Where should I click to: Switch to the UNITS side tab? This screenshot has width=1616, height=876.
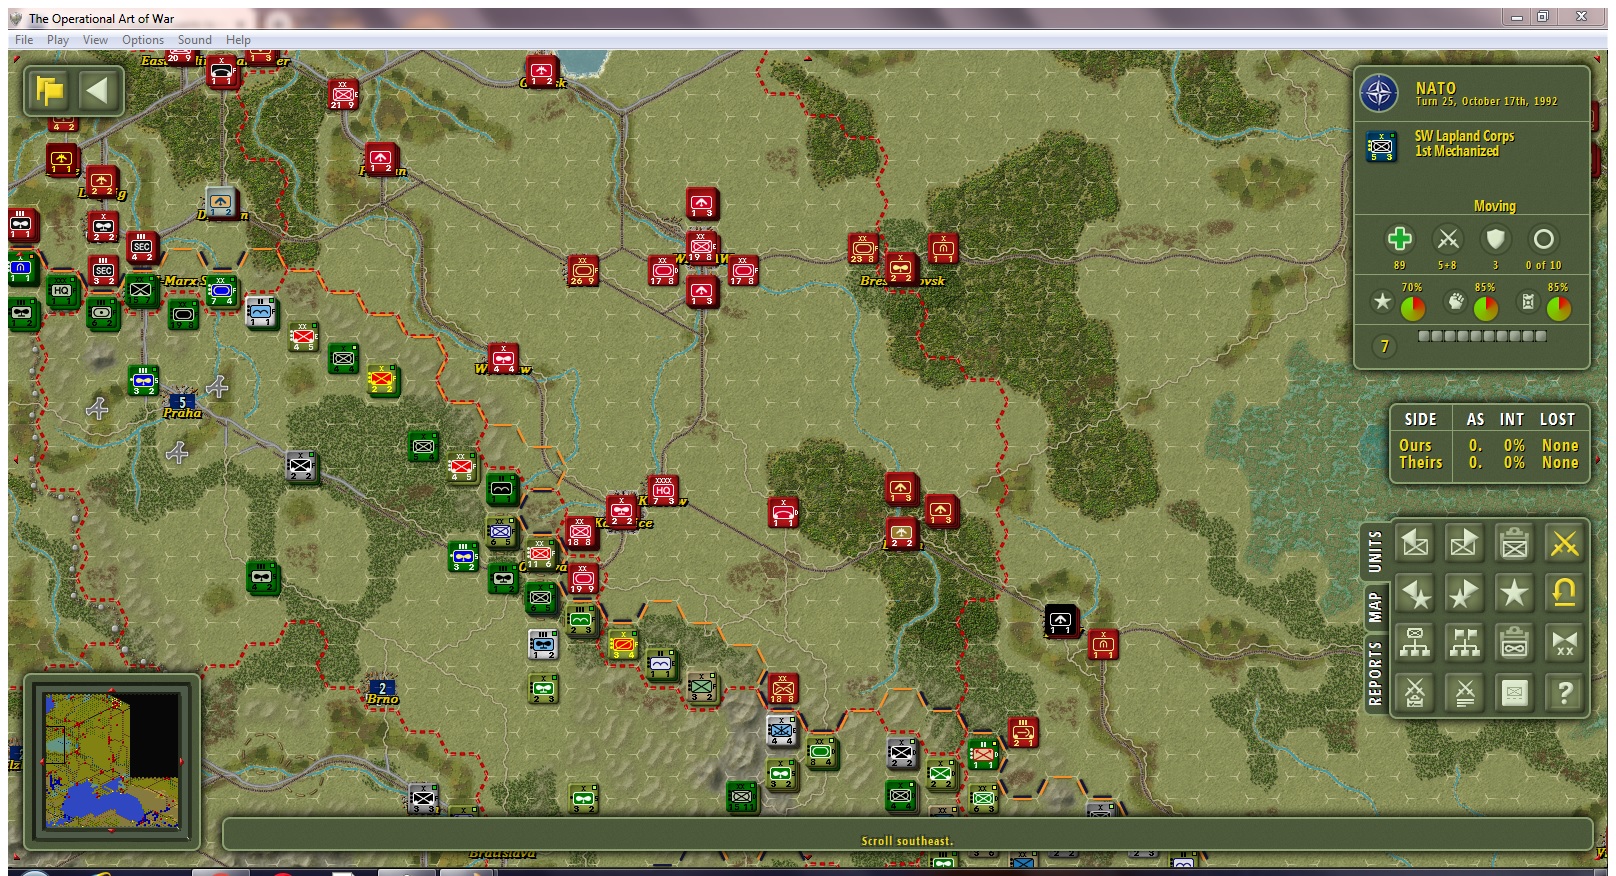(1375, 551)
